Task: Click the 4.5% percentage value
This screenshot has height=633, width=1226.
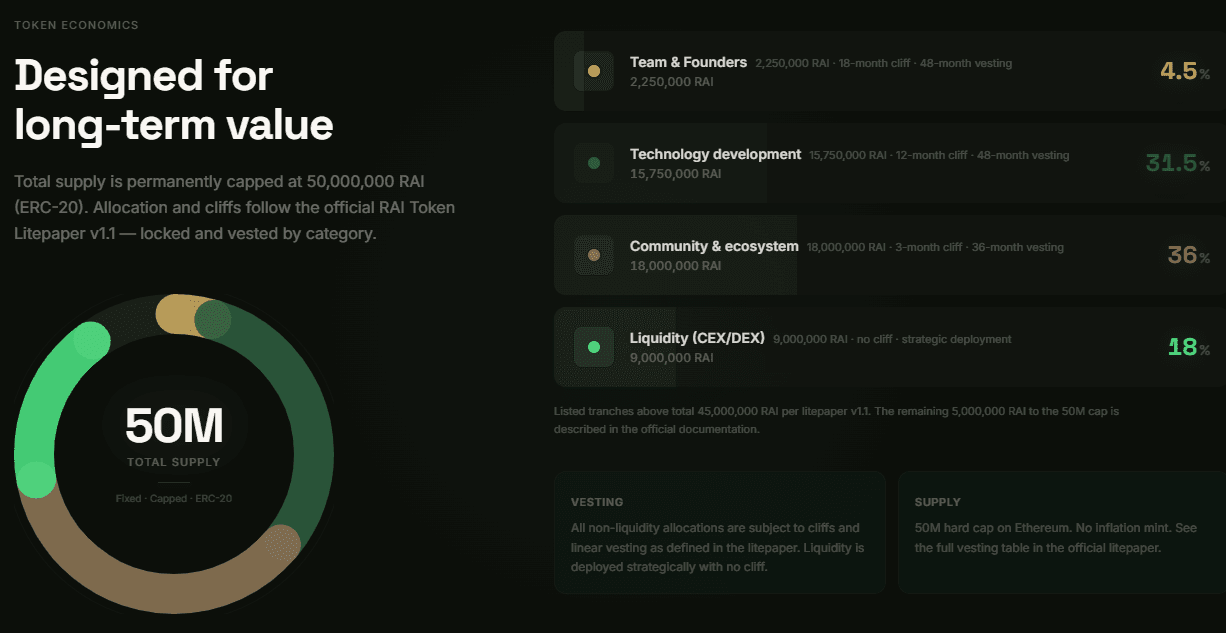Action: tap(1185, 71)
